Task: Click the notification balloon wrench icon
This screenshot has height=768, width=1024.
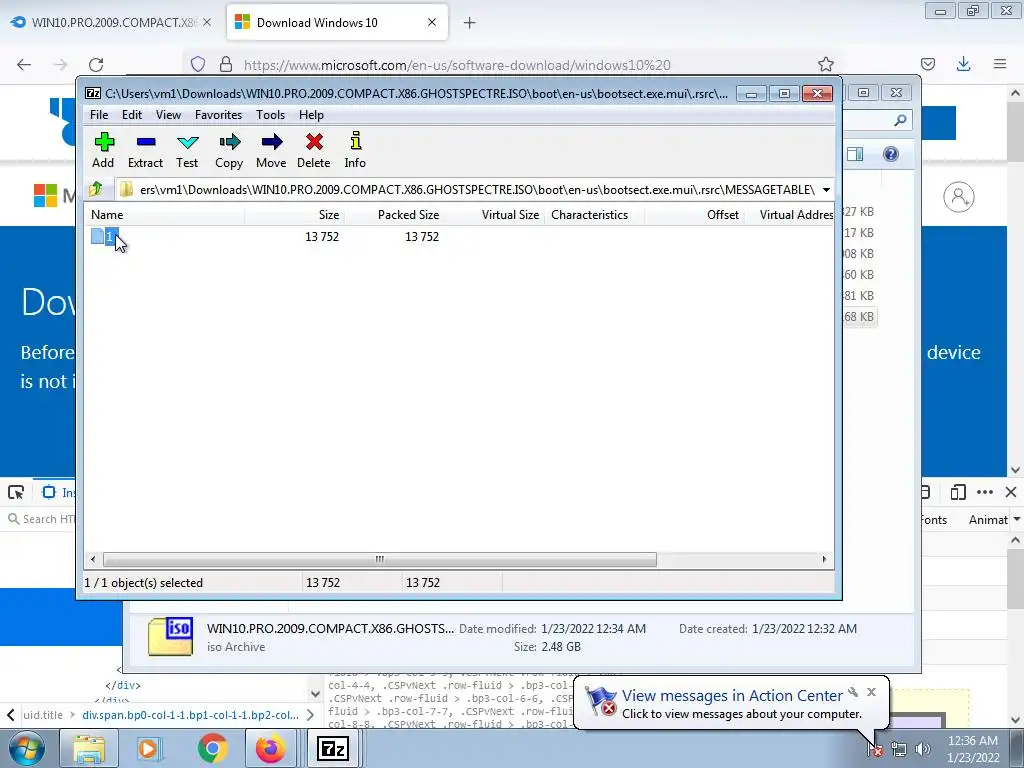Action: click(x=853, y=692)
